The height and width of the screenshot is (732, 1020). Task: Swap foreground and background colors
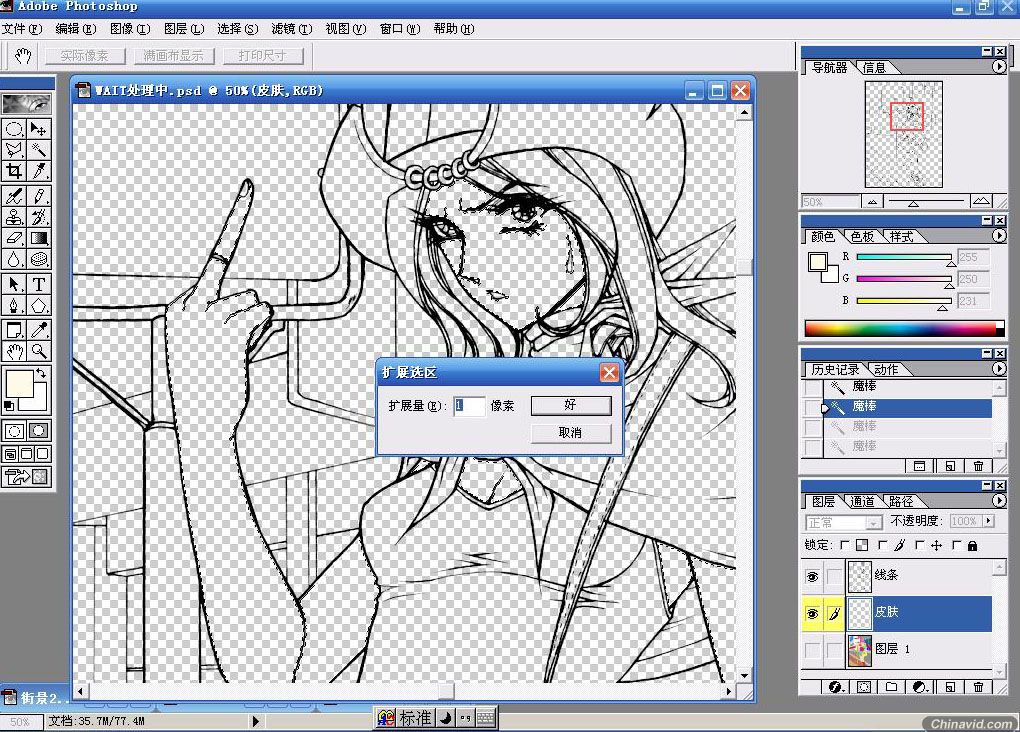[x=42, y=373]
